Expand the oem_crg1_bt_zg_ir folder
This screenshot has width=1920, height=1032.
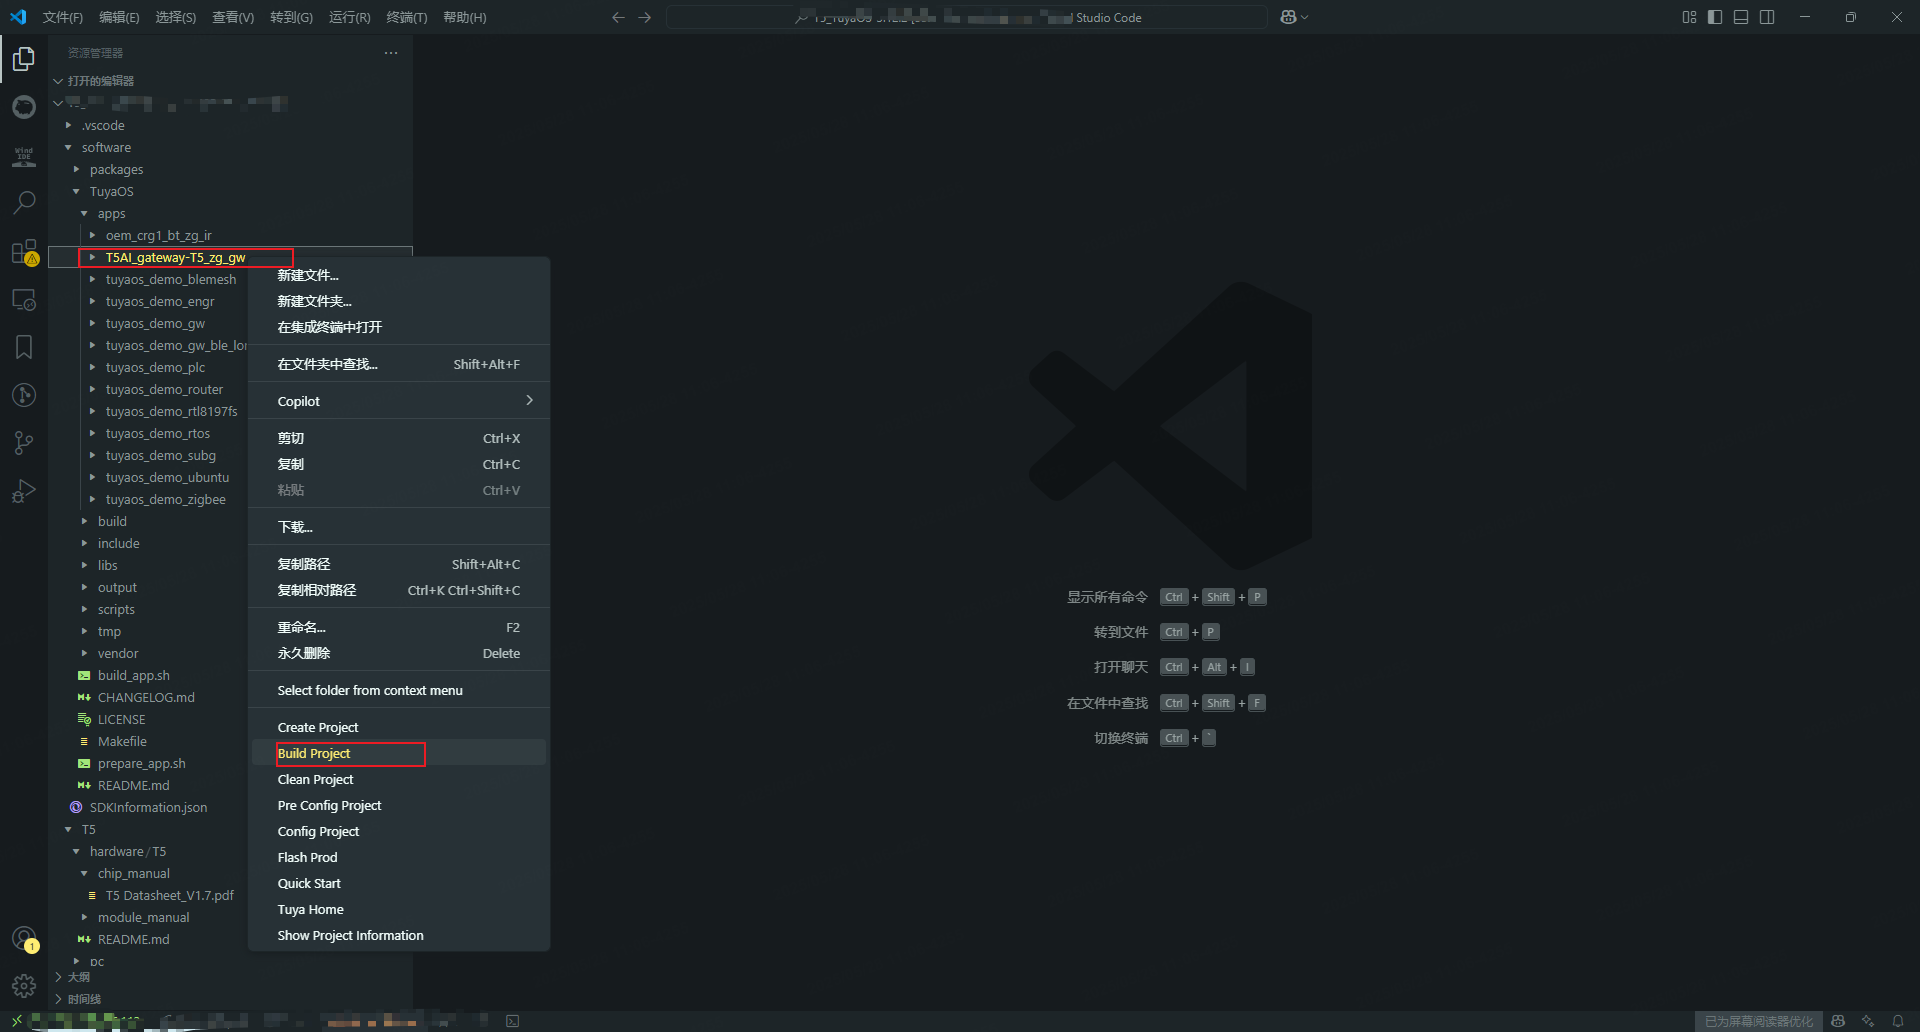(92, 235)
